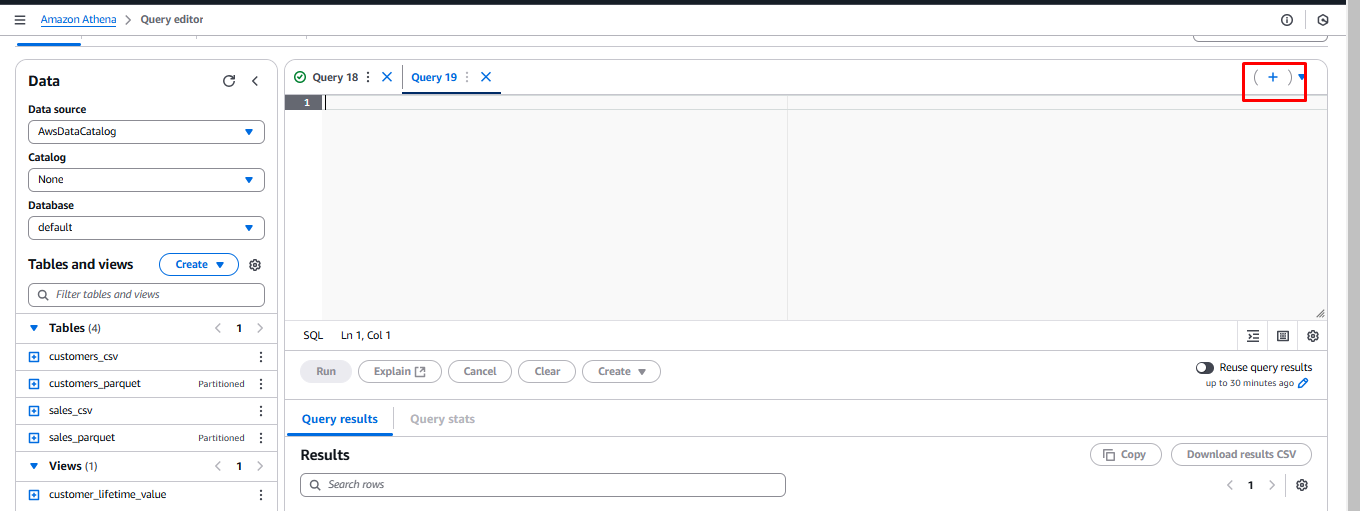This screenshot has width=1360, height=511.
Task: Expand the sales_parquet table columns
Action: 34,438
